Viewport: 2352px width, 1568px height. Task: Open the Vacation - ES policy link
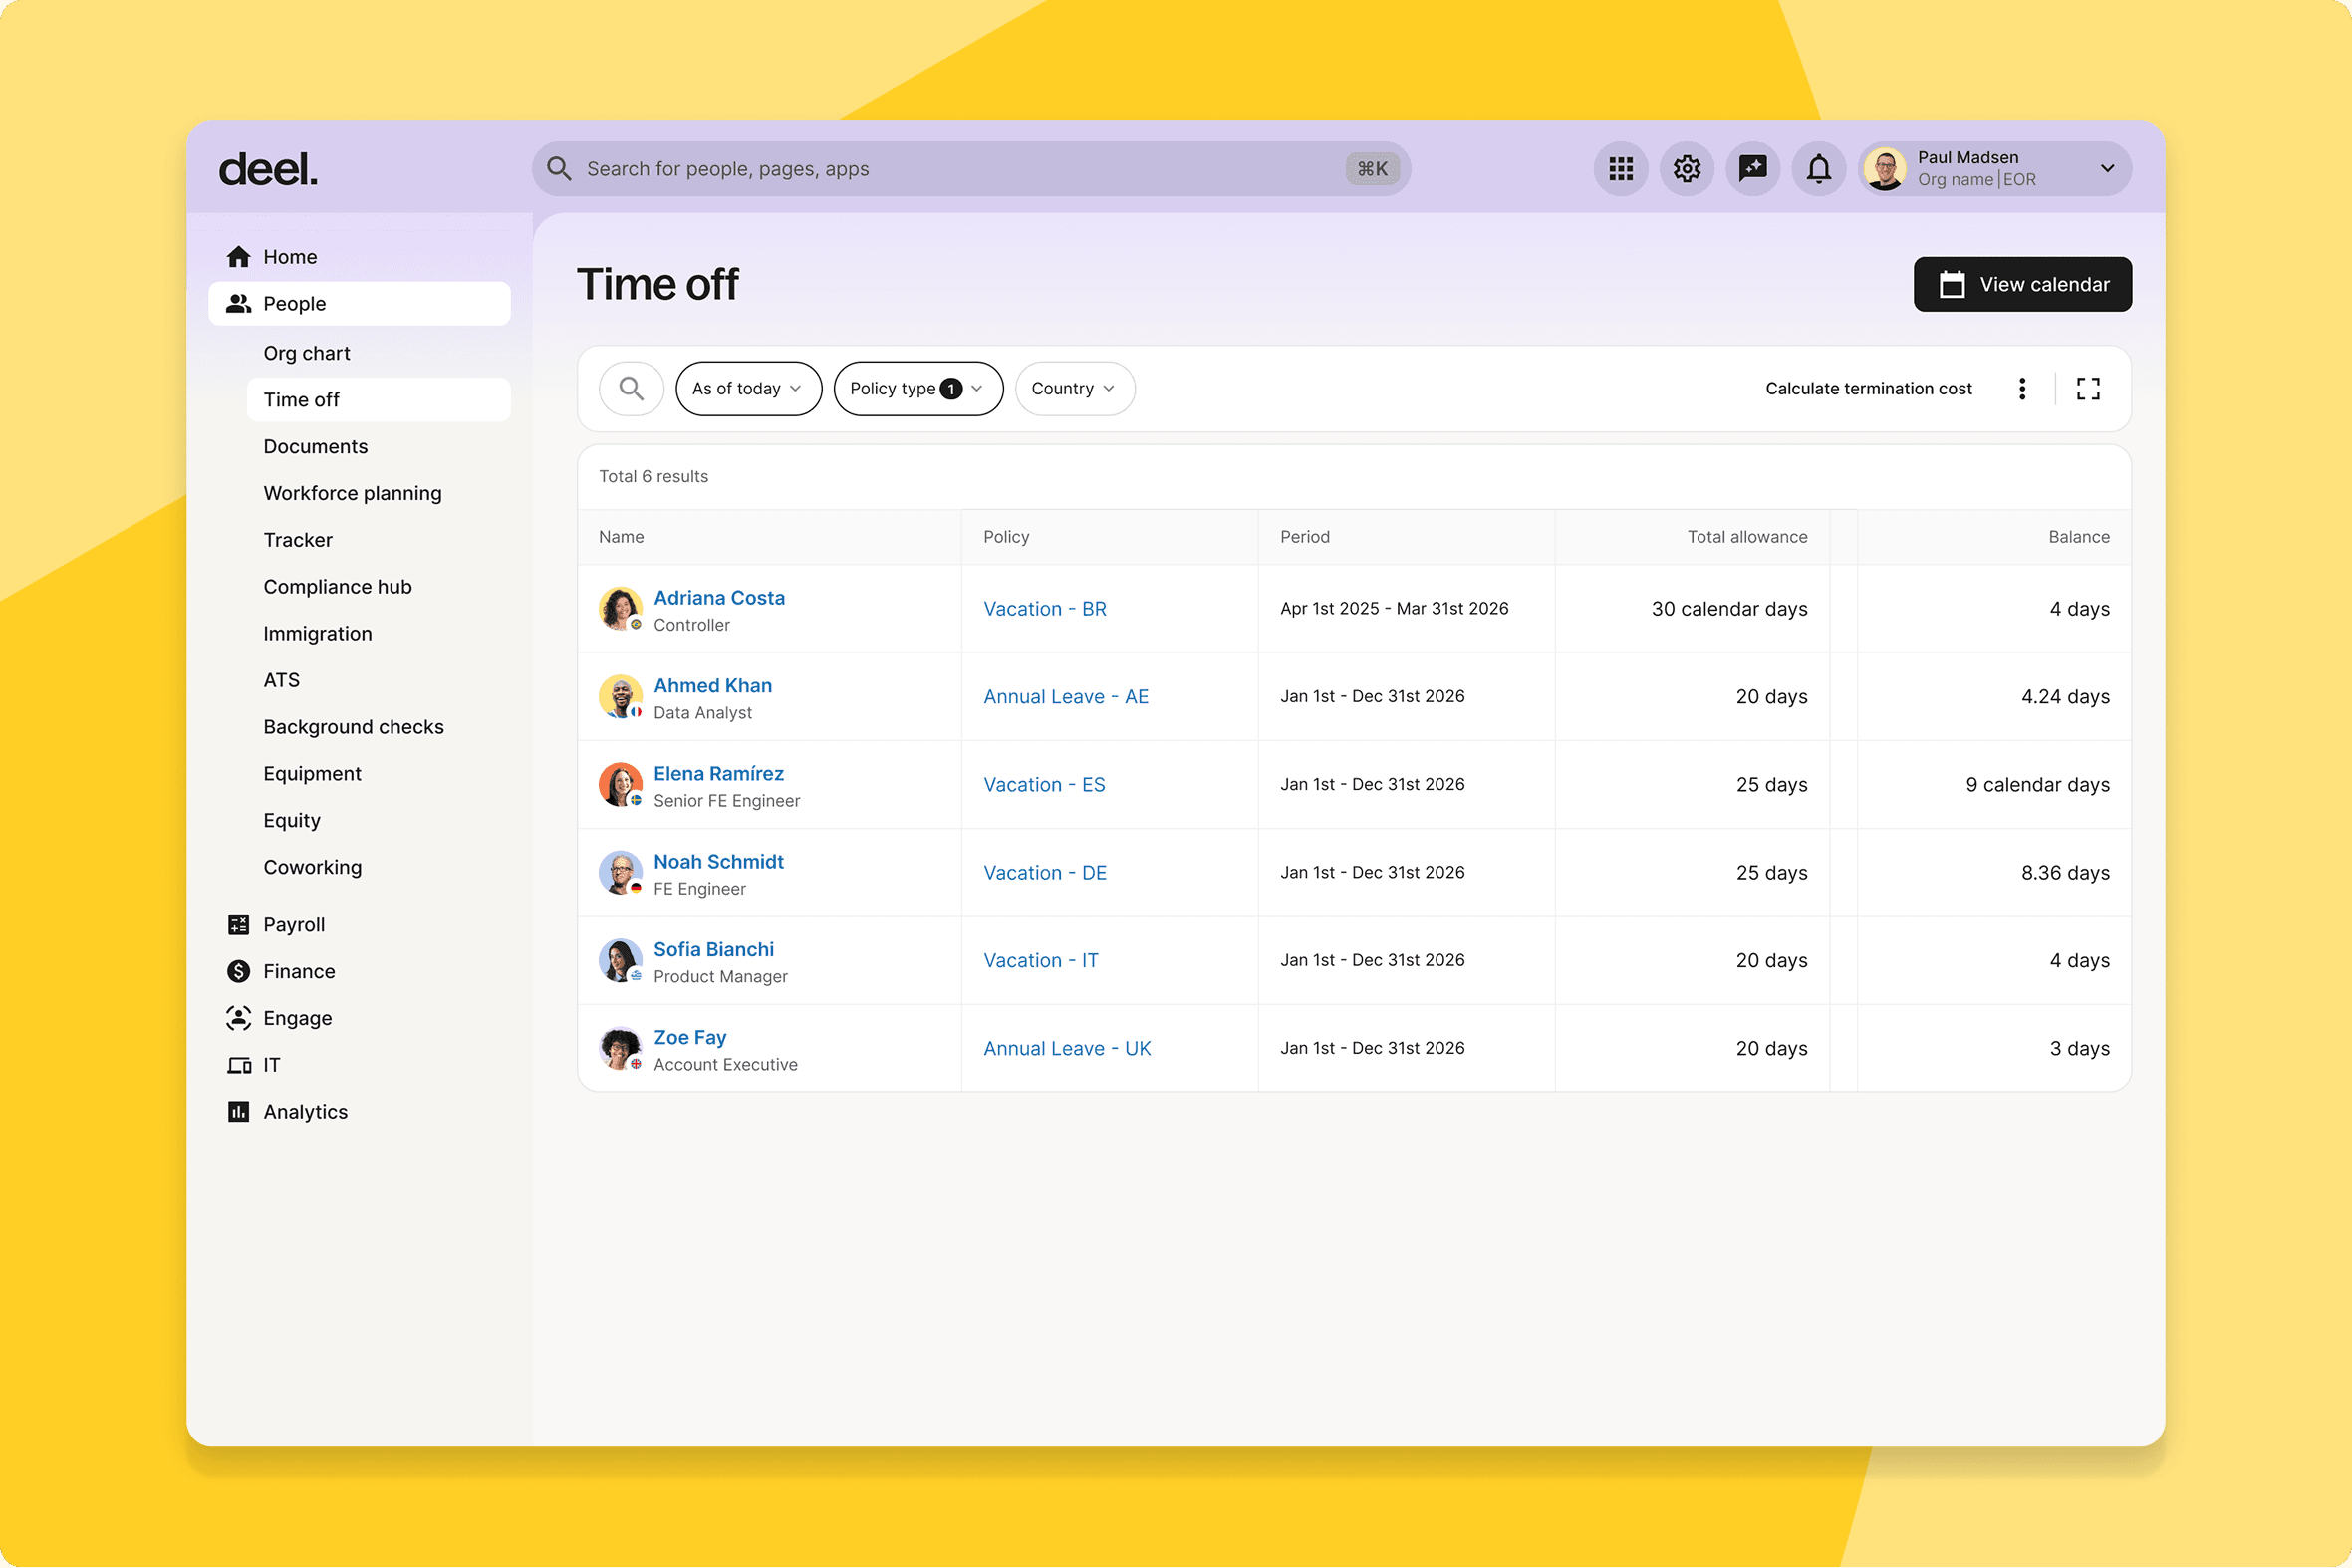pyautogui.click(x=1044, y=785)
